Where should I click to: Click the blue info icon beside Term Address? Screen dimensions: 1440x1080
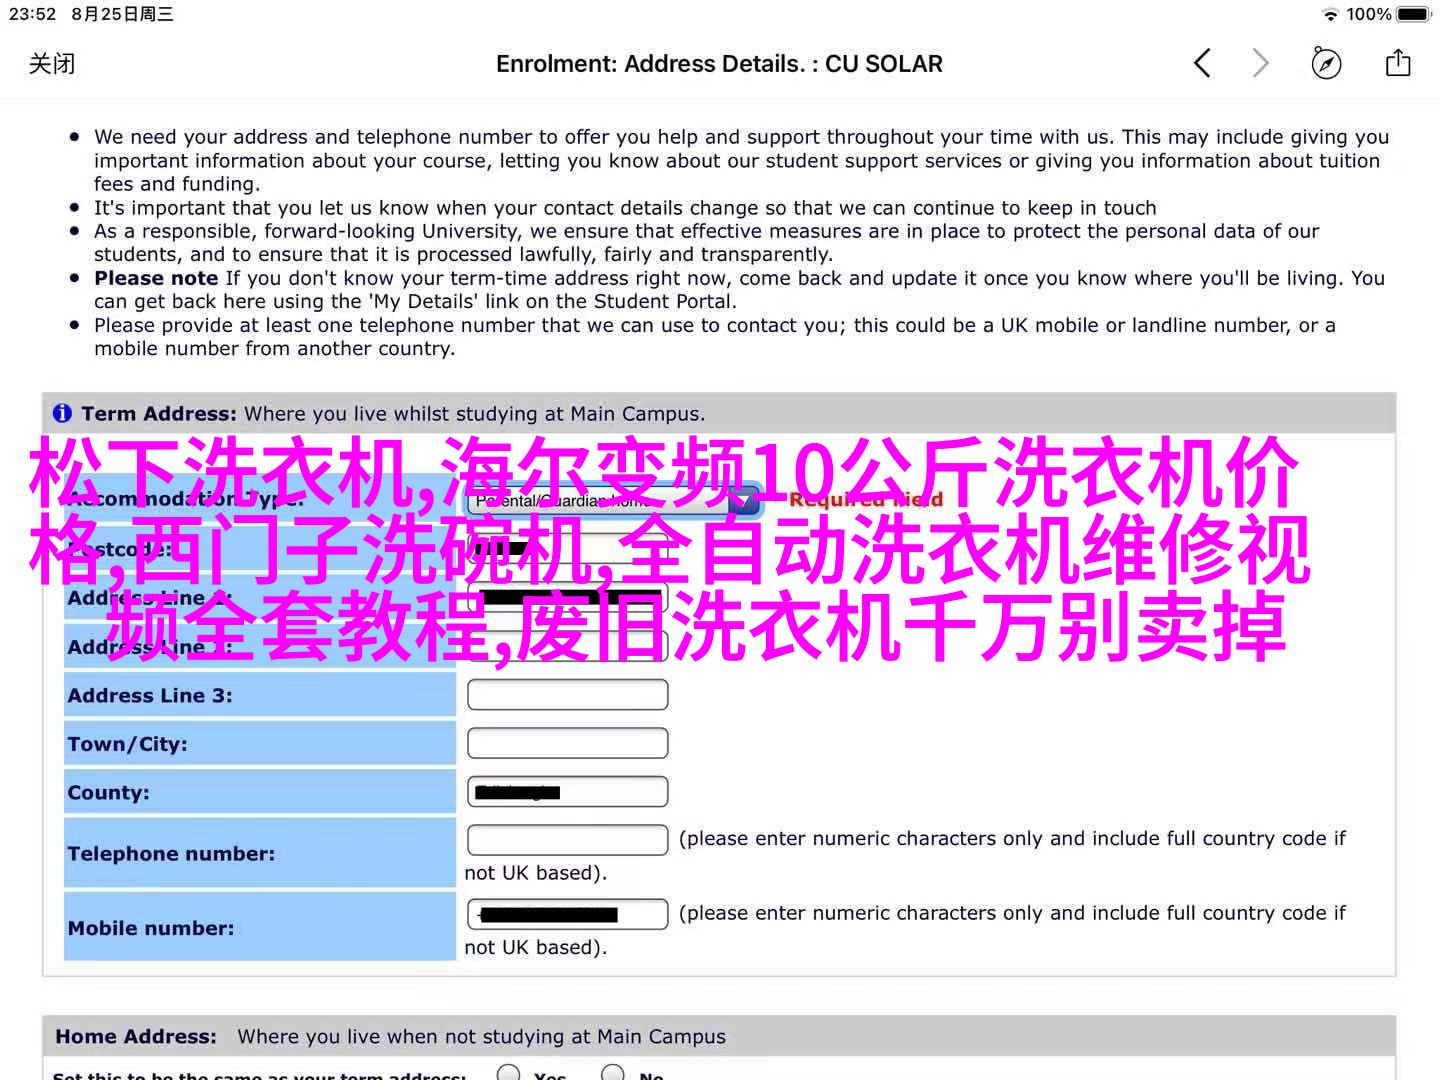pyautogui.click(x=62, y=413)
